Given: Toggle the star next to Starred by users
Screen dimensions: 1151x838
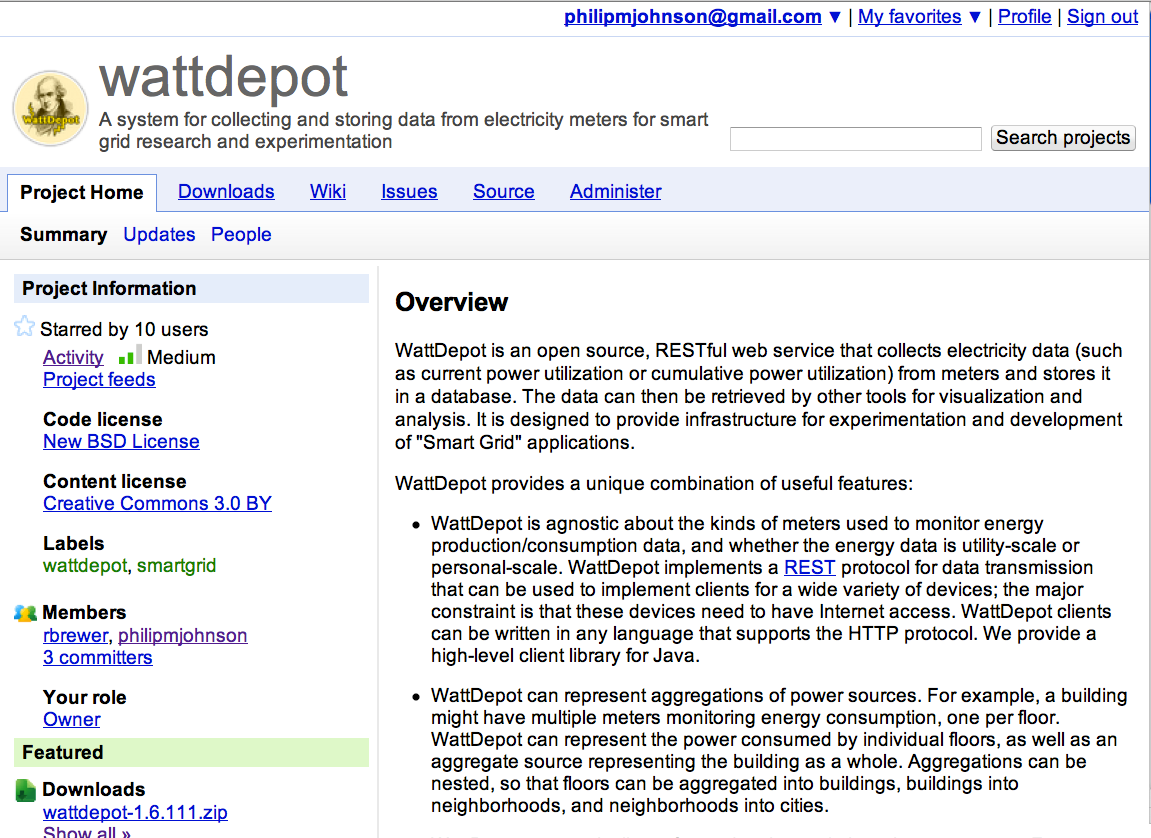Looking at the screenshot, I should tap(25, 327).
